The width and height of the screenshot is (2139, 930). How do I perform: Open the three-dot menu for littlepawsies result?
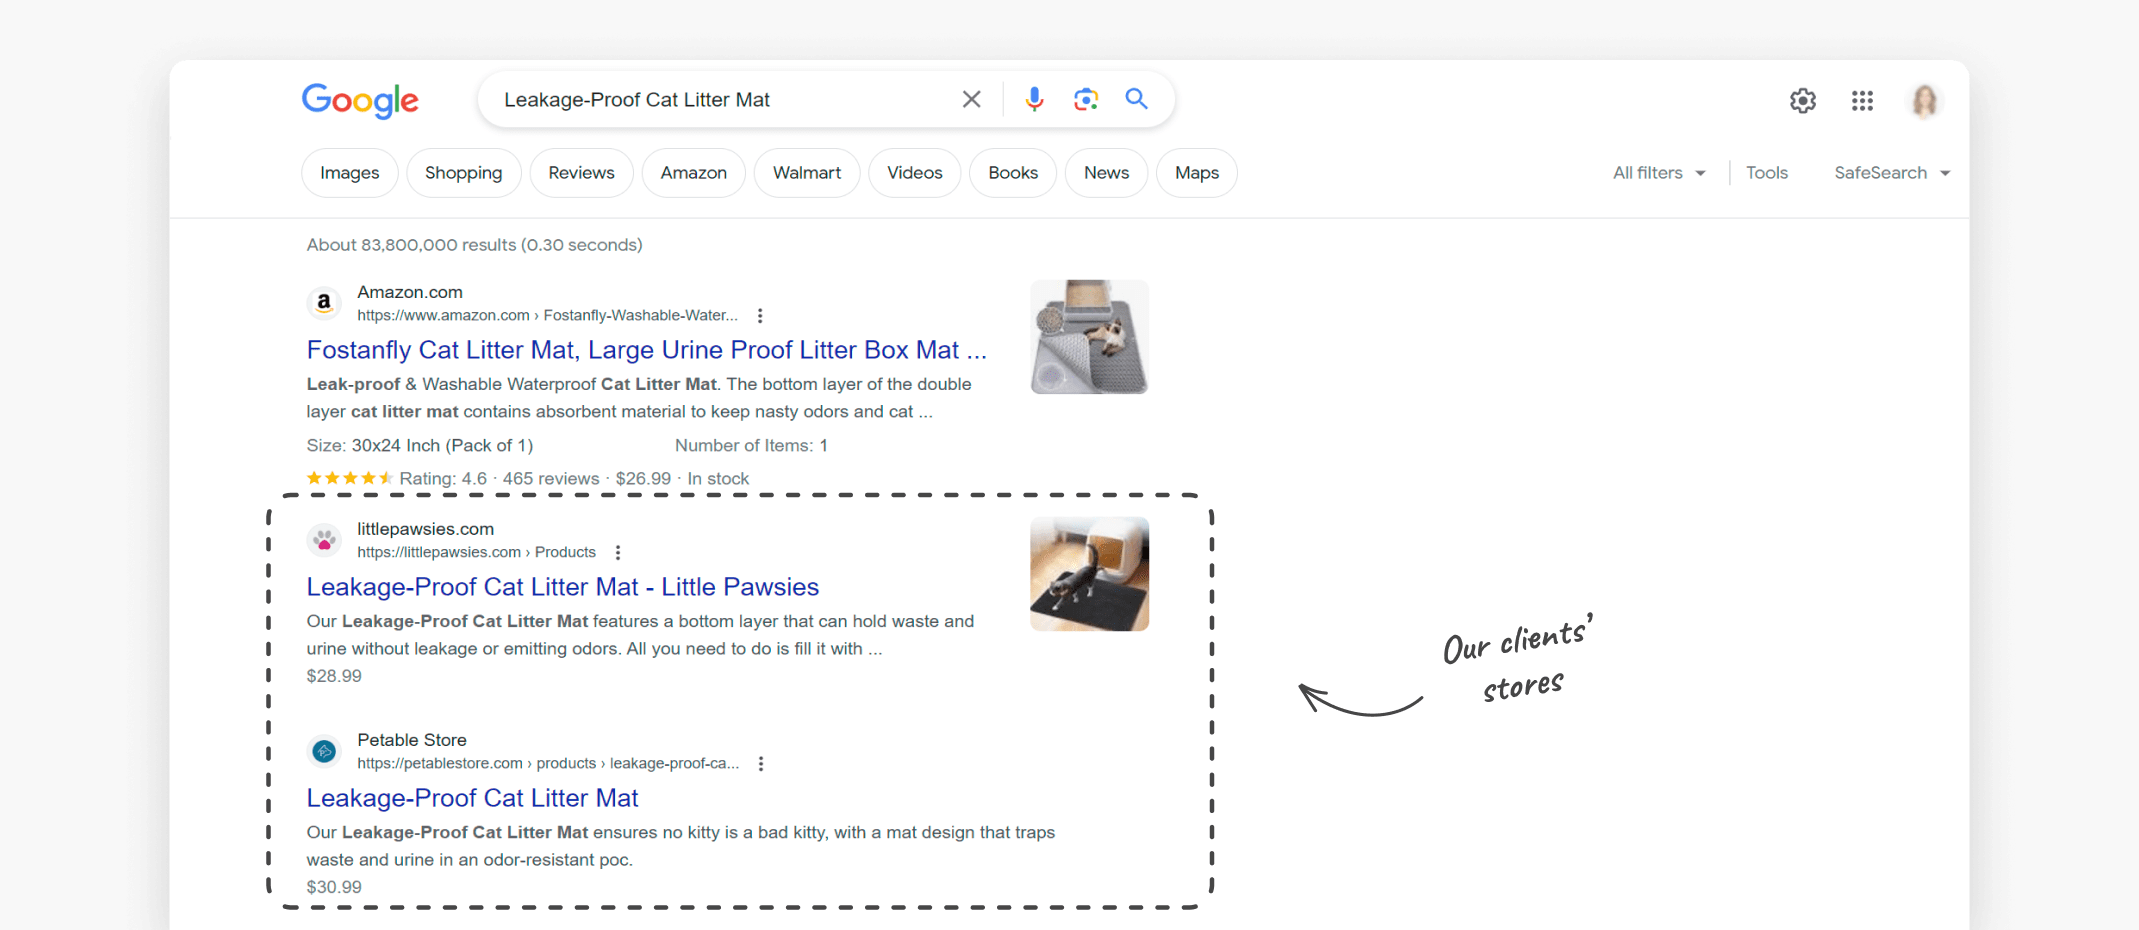[x=618, y=553]
